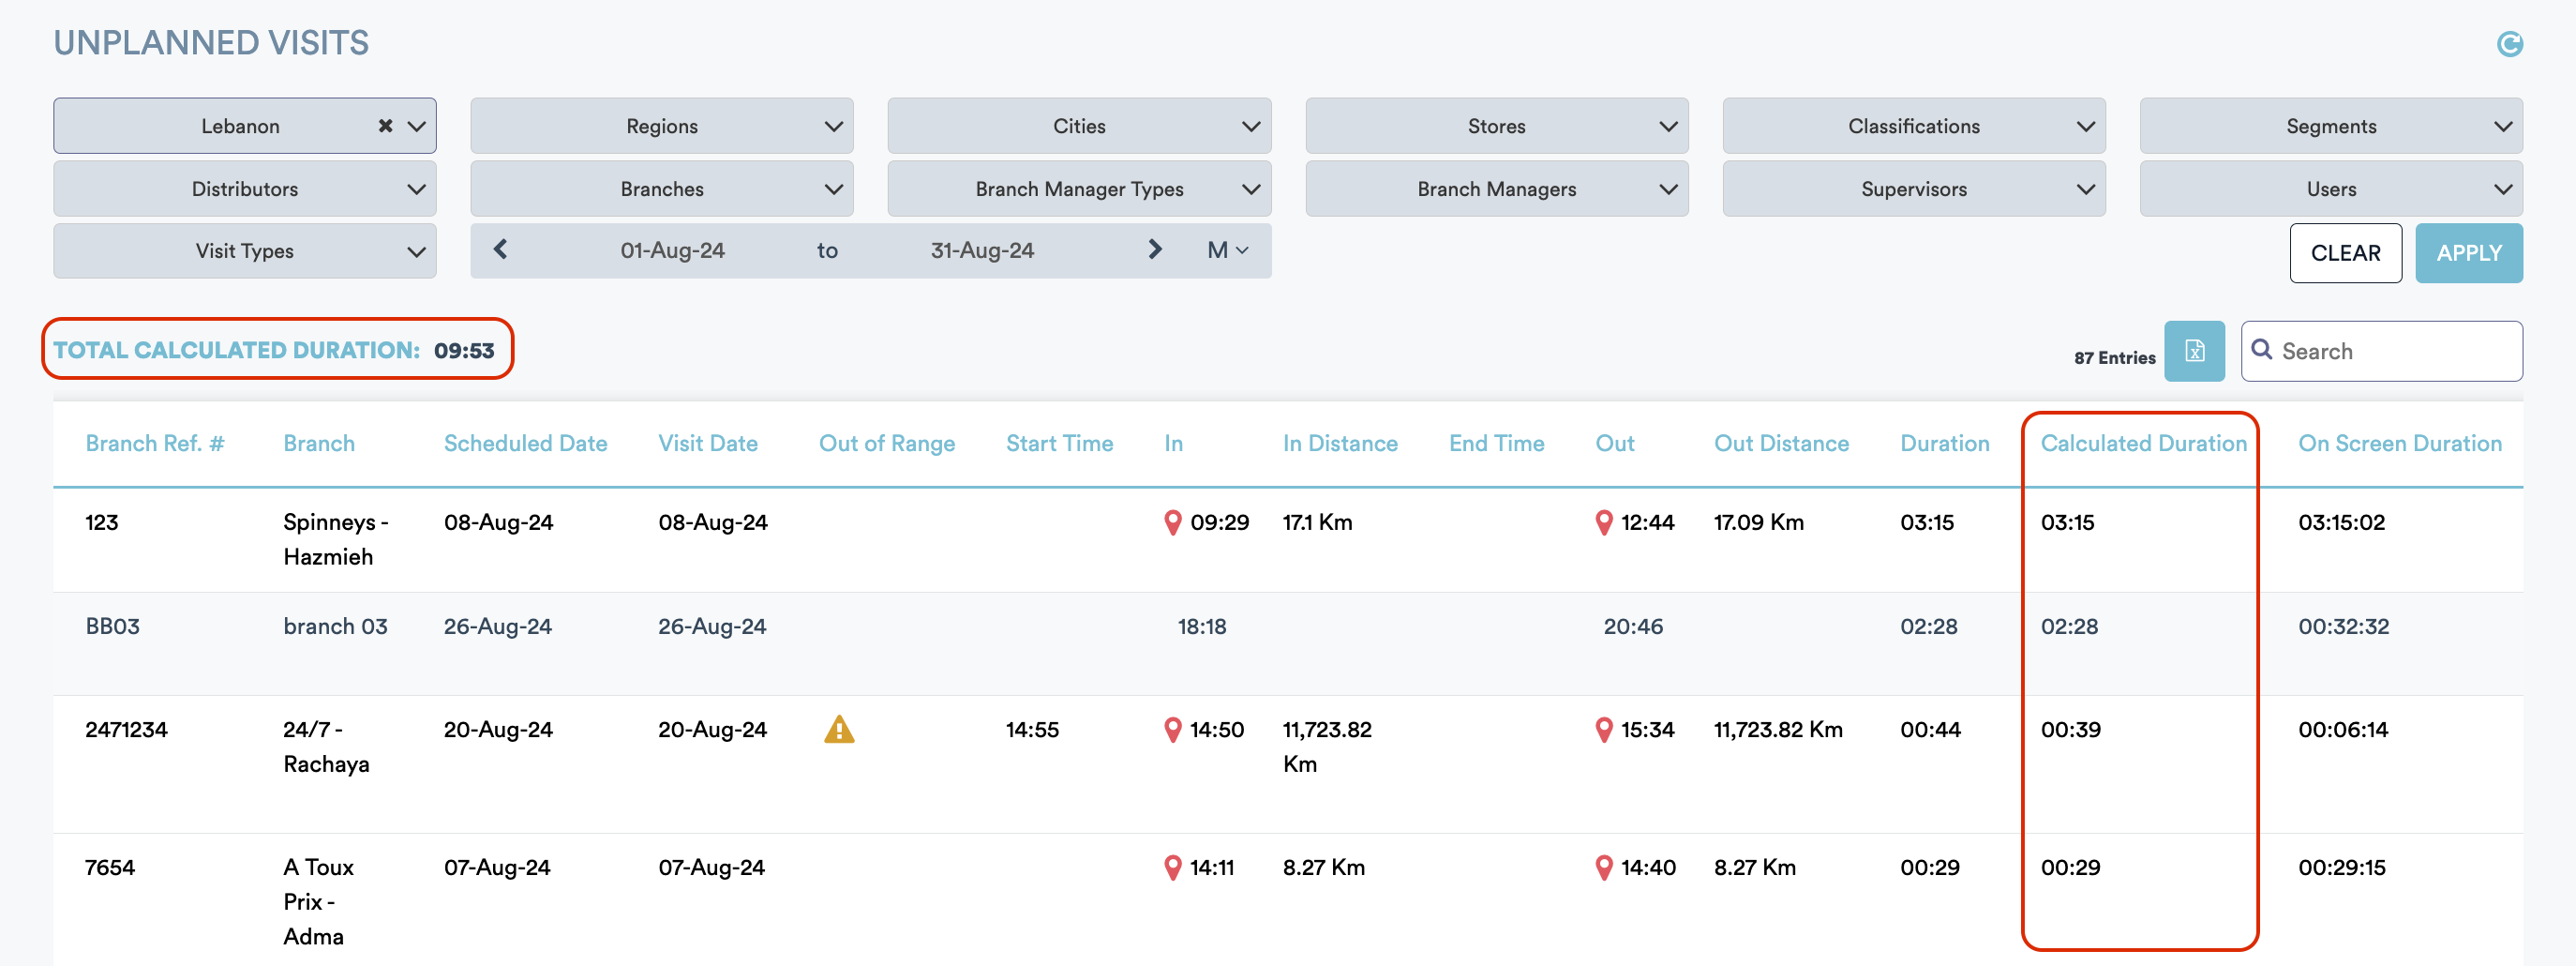Viewport: 2576px width, 966px height.
Task: Click the check-out location pin at 15:34
Action: 1604,730
